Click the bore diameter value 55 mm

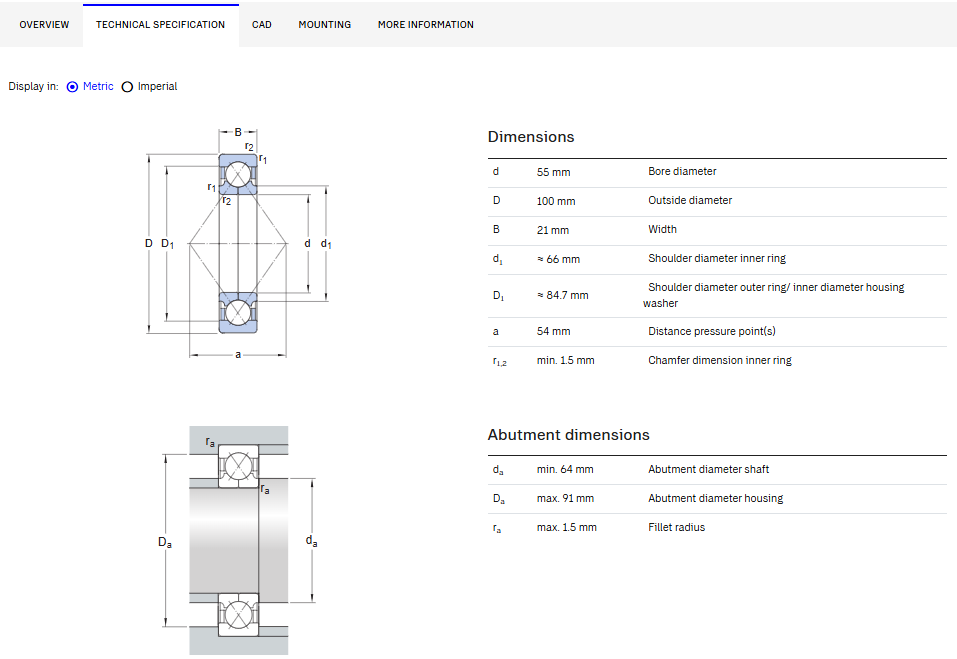554,172
